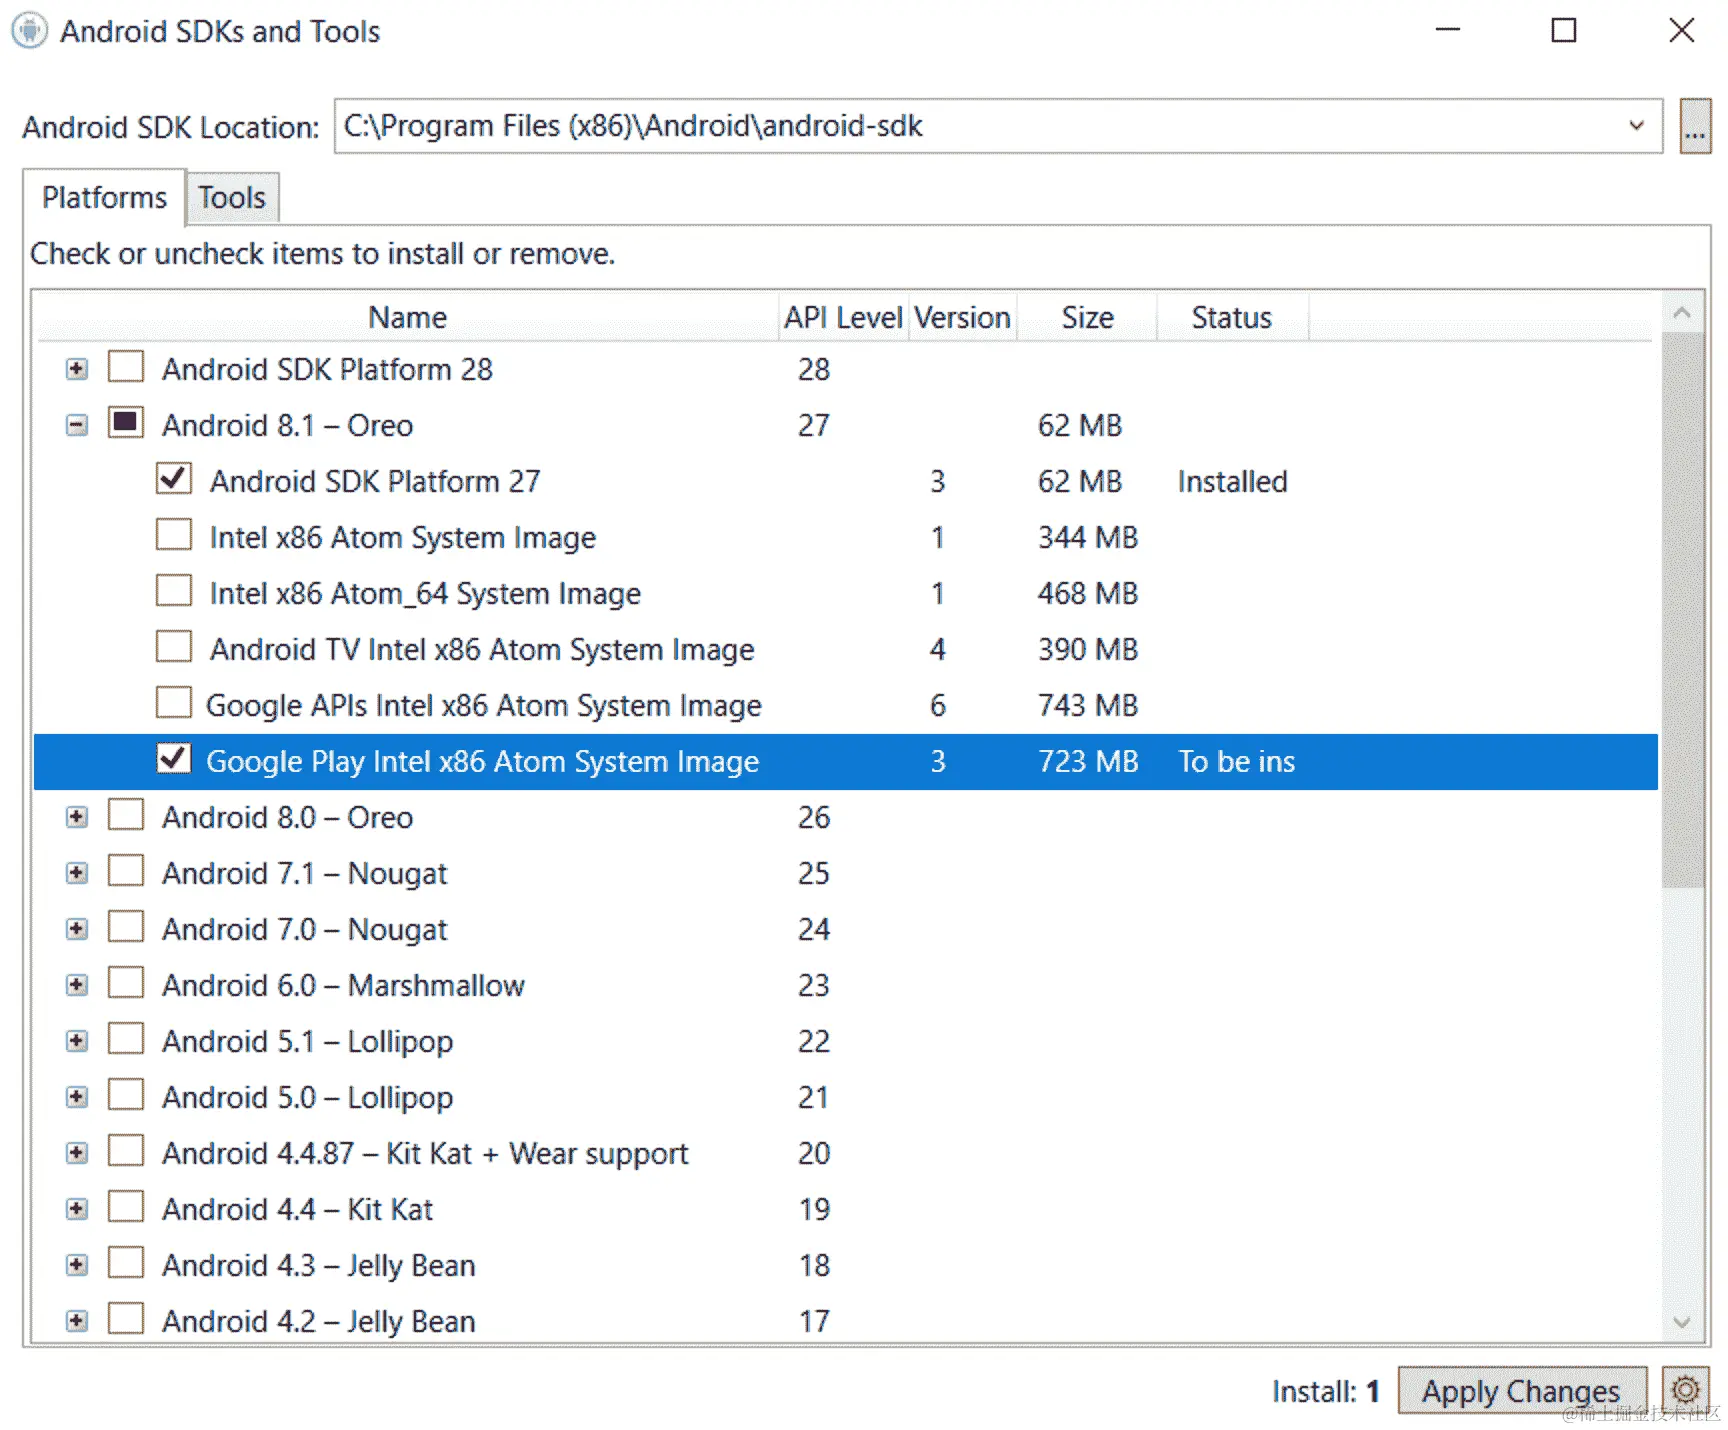The image size is (1728, 1430).
Task: Expand the Android 7.1 – Nougat node
Action: click(x=76, y=873)
